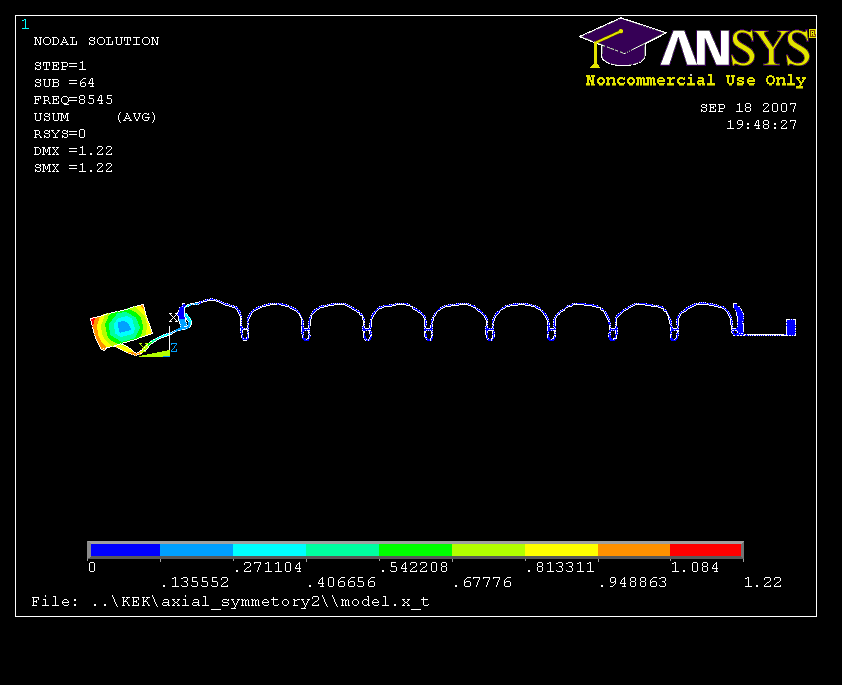Click legend value .67776
The width and height of the screenshot is (842, 685).
pos(482,582)
